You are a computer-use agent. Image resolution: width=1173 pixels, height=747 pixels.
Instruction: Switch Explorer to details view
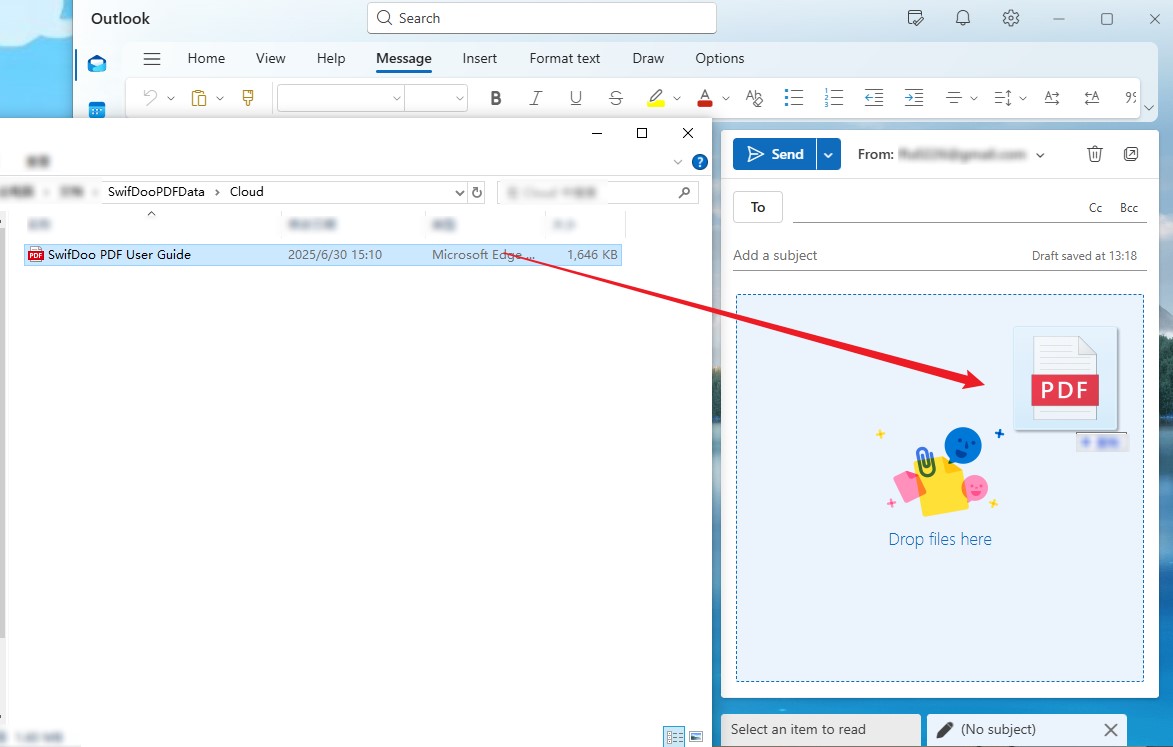(674, 737)
